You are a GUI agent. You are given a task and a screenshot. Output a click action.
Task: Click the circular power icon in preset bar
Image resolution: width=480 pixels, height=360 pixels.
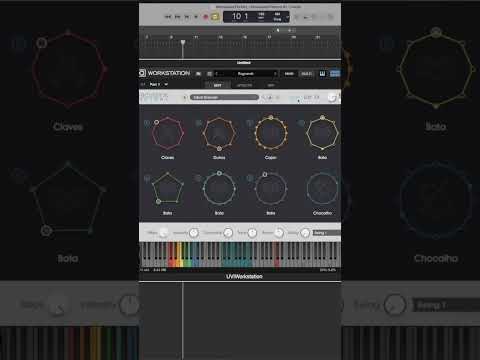click(332, 97)
